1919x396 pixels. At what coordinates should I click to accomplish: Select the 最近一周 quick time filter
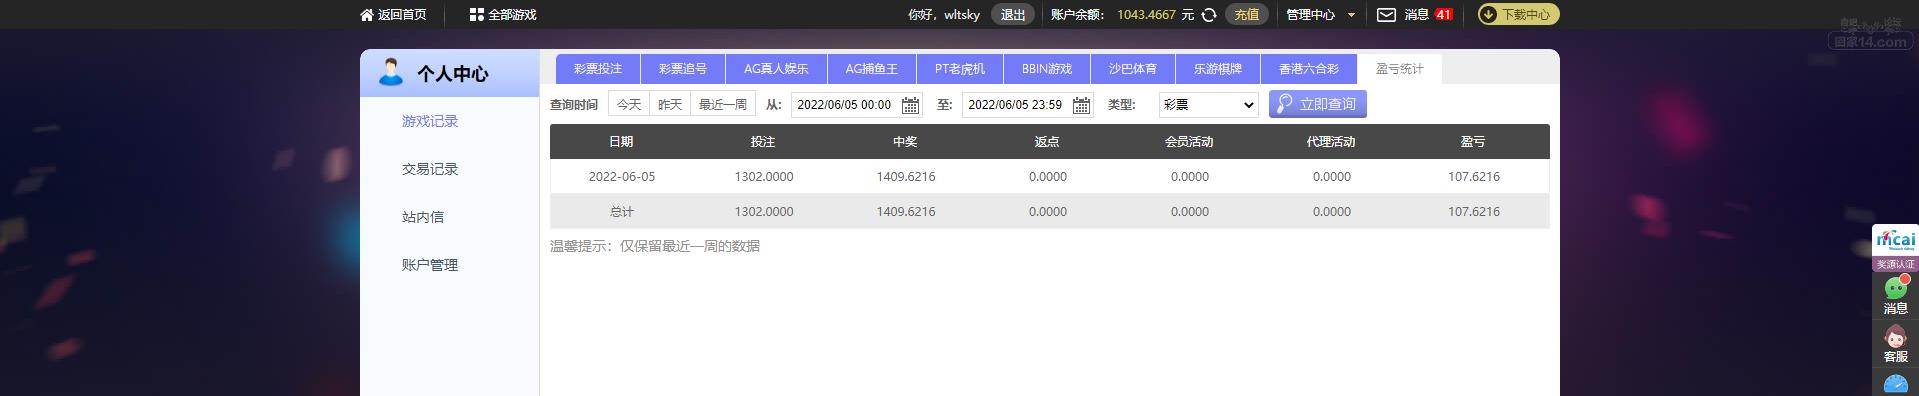[723, 105]
